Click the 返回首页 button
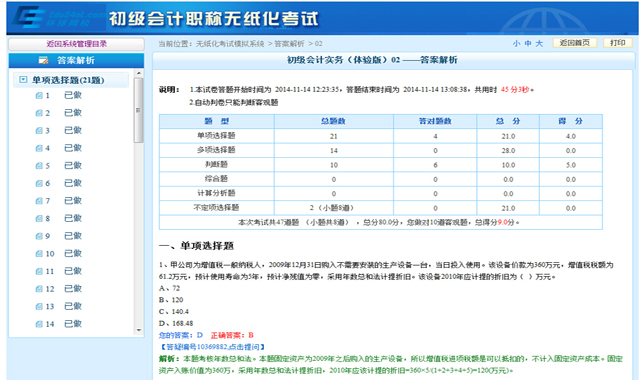The width and height of the screenshot is (640, 380). [574, 43]
